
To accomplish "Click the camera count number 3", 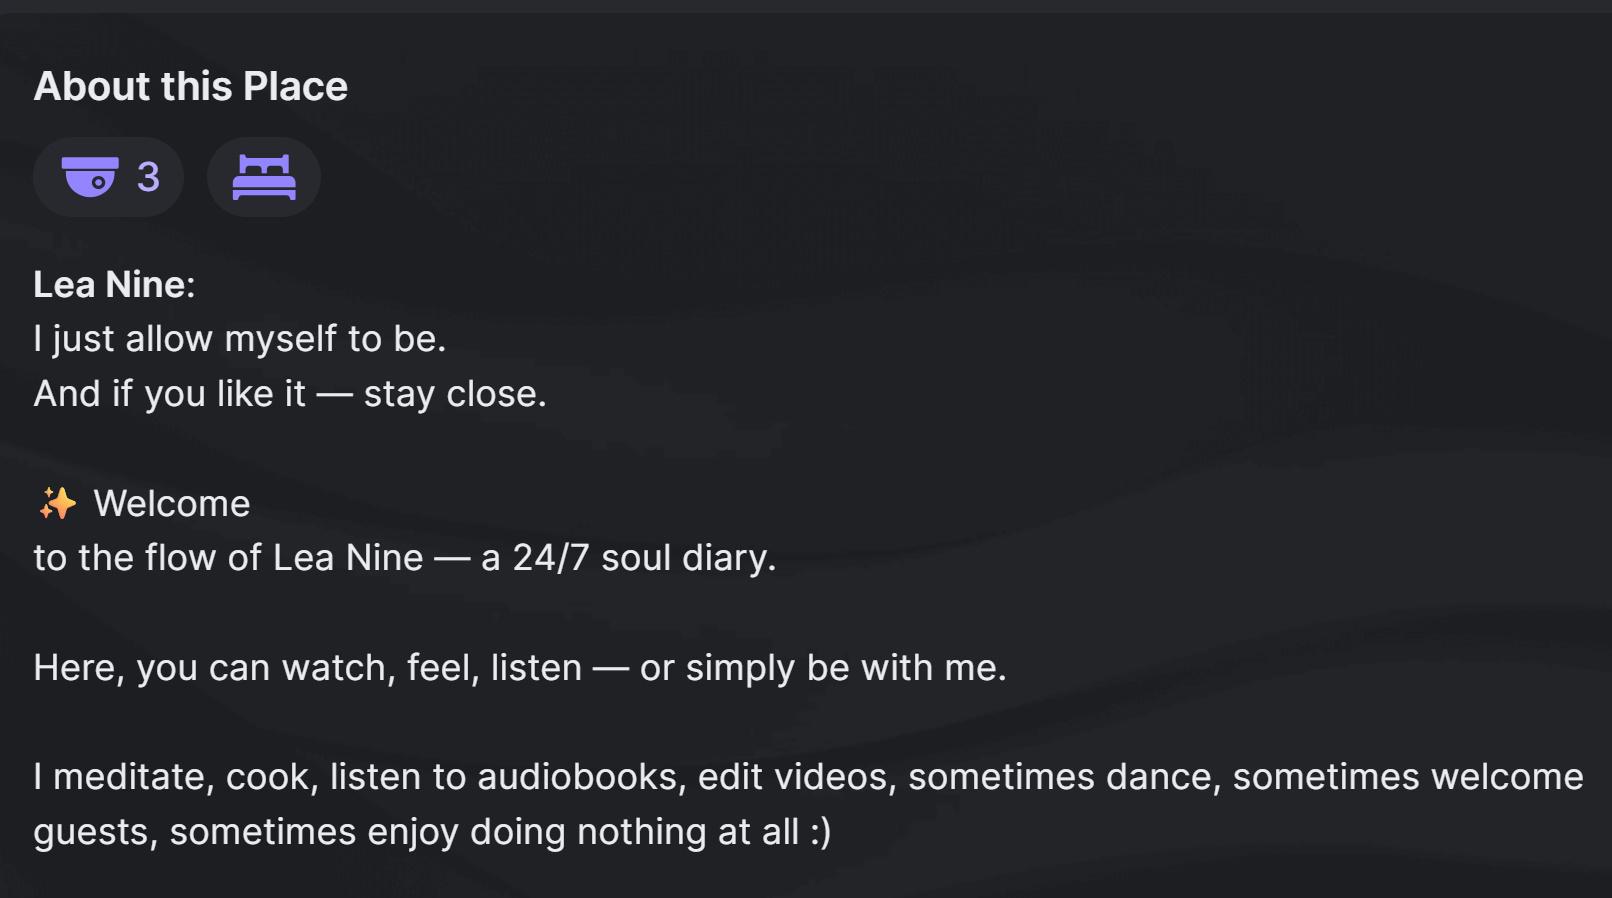I will pyautogui.click(x=148, y=177).
